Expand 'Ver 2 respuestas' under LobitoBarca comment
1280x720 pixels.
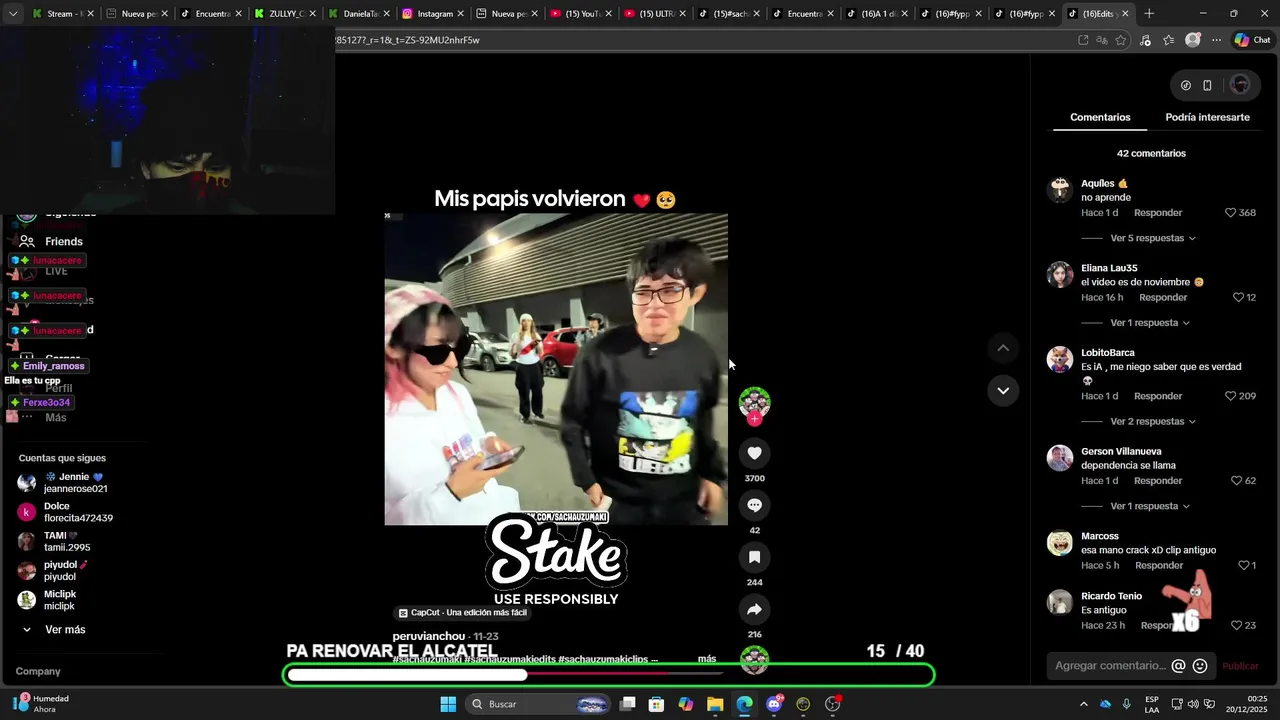(x=1152, y=421)
